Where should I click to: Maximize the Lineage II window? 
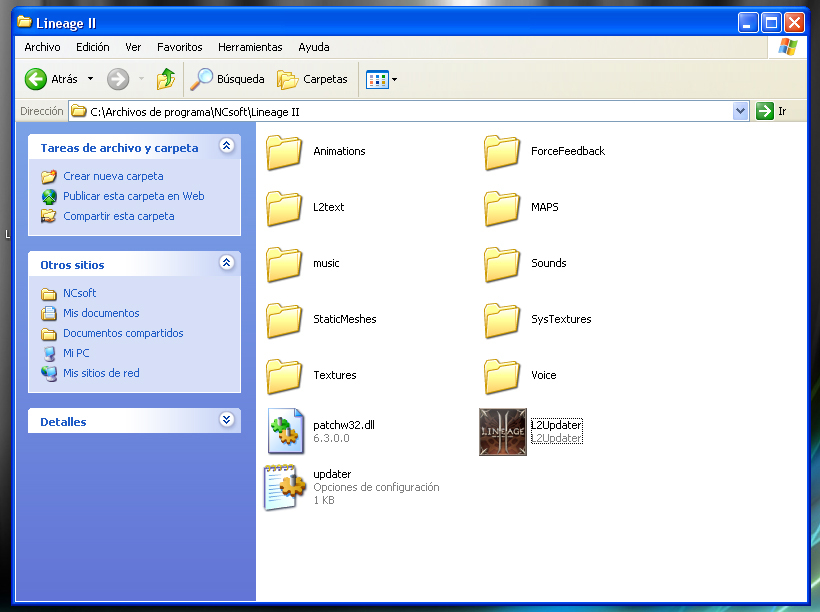coord(771,23)
